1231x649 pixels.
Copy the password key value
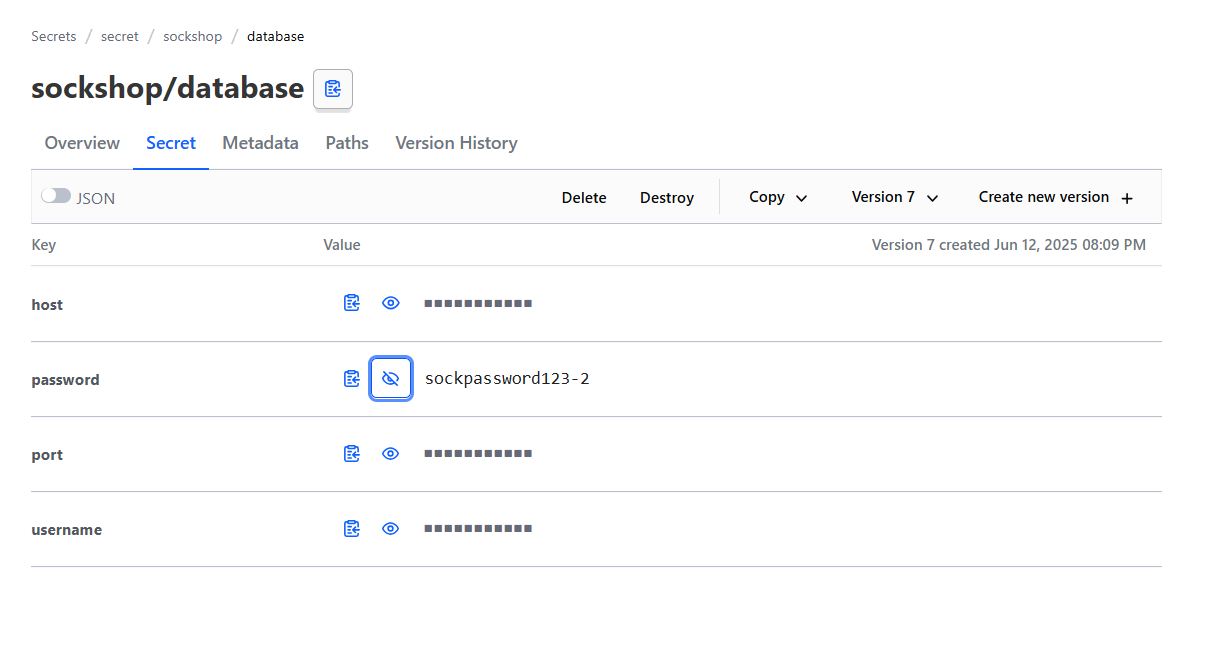point(351,378)
